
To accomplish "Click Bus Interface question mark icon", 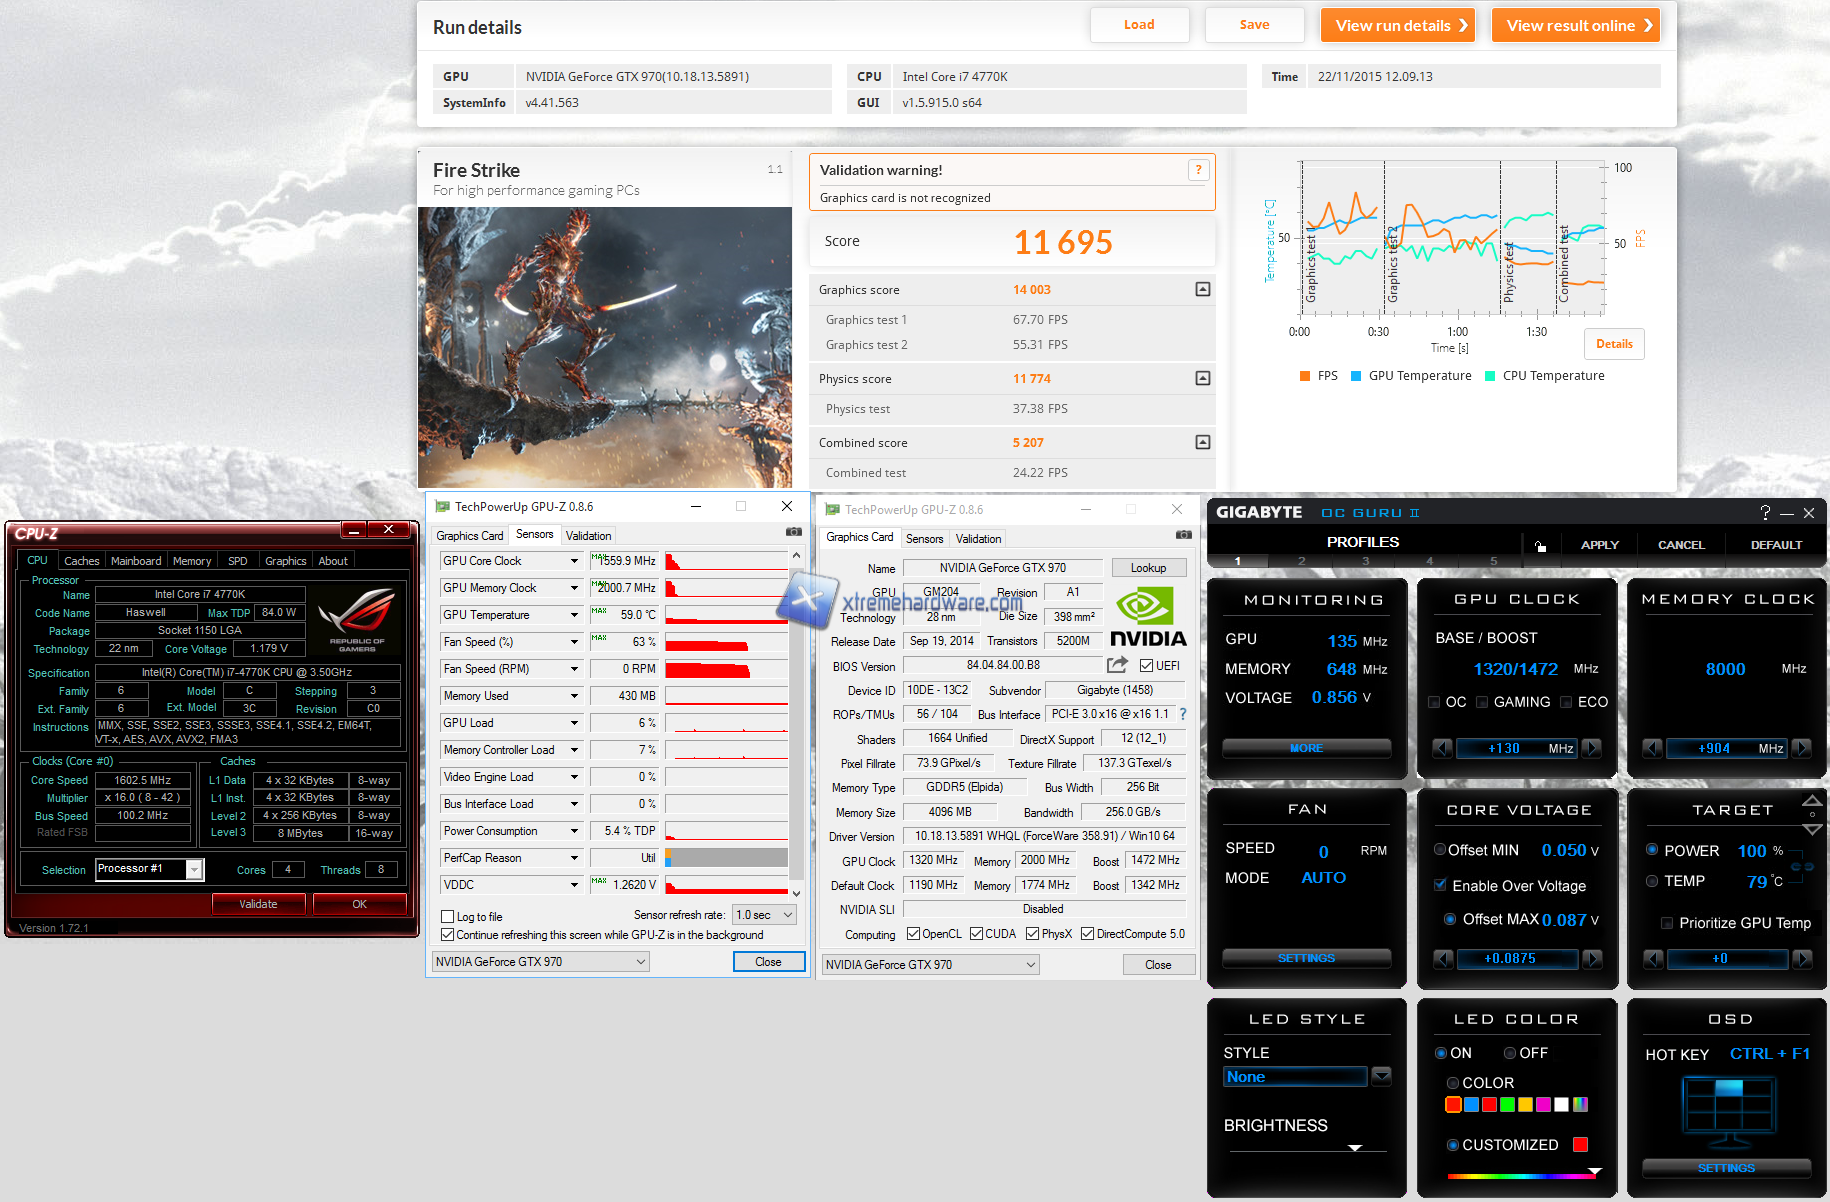I will (1183, 714).
